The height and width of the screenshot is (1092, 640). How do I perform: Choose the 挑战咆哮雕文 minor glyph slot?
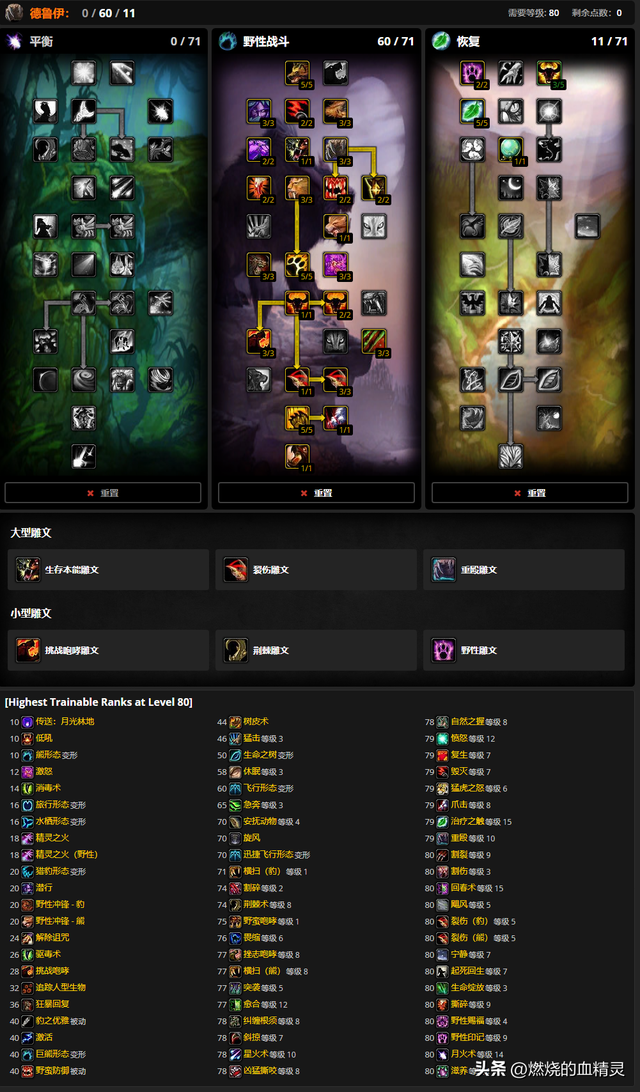point(109,650)
